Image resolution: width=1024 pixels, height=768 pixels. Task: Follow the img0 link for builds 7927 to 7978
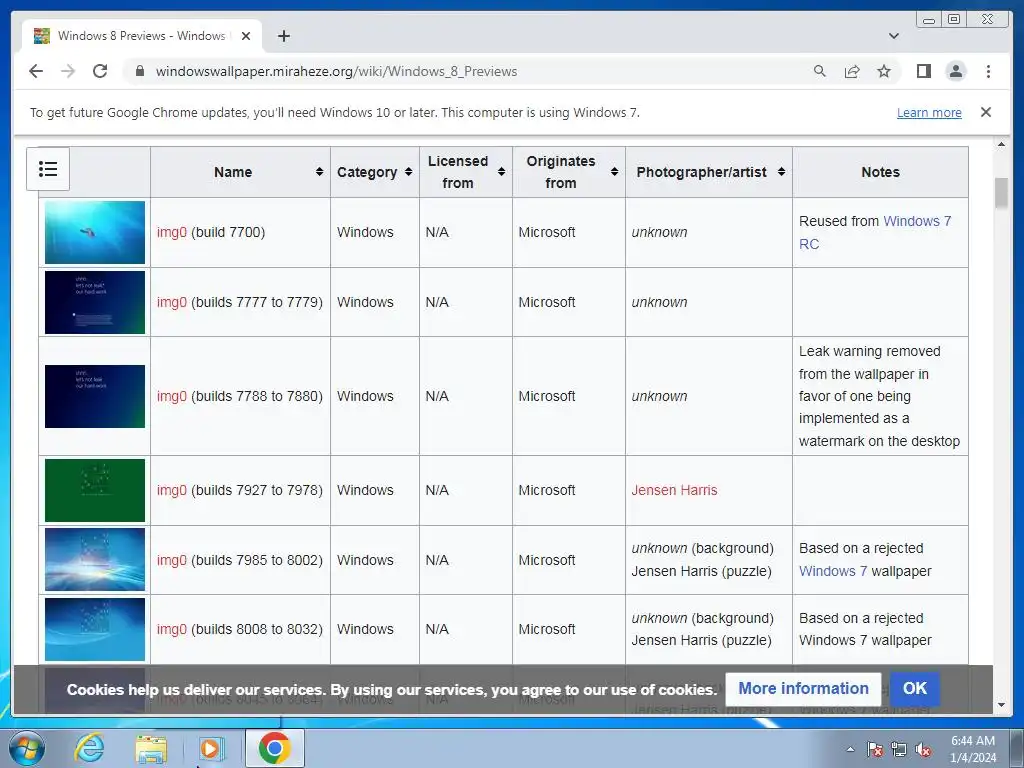pos(172,490)
